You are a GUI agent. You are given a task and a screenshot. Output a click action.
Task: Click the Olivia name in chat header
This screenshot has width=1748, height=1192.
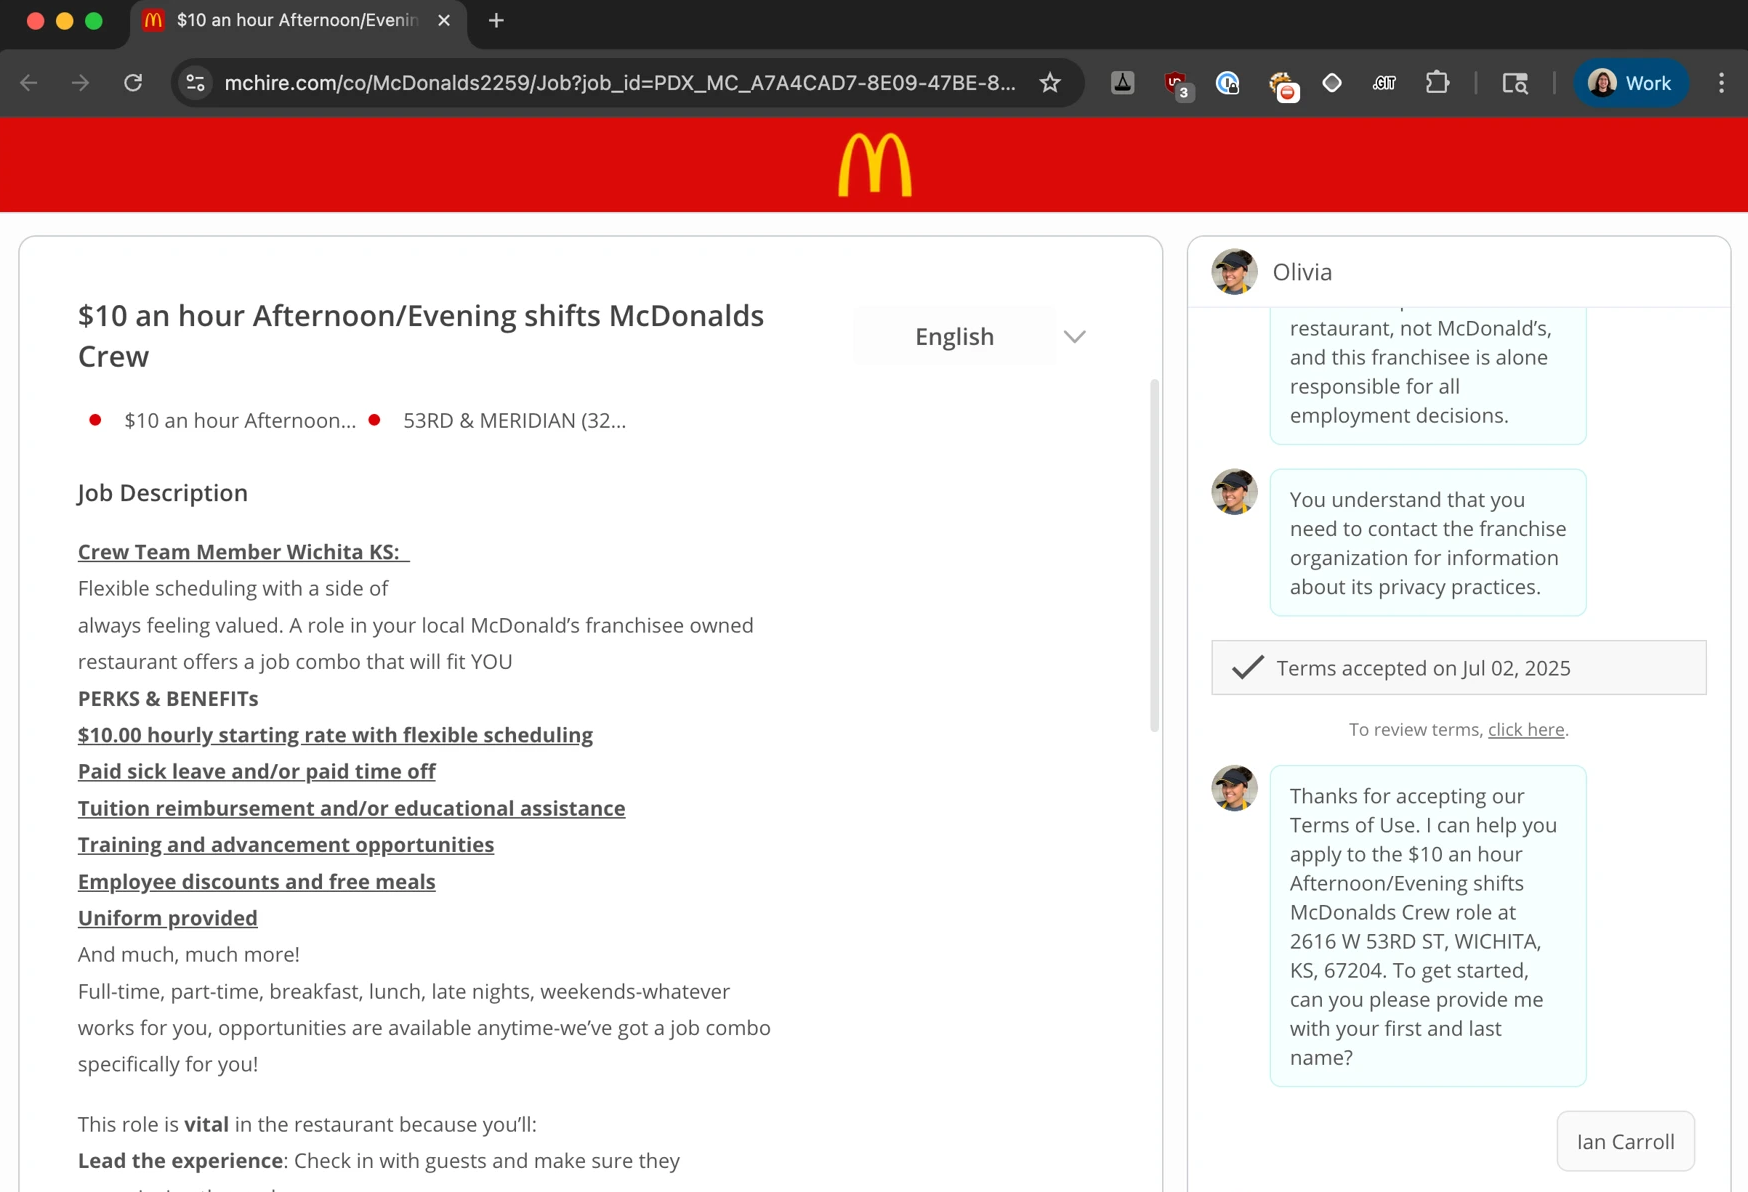pos(1302,272)
